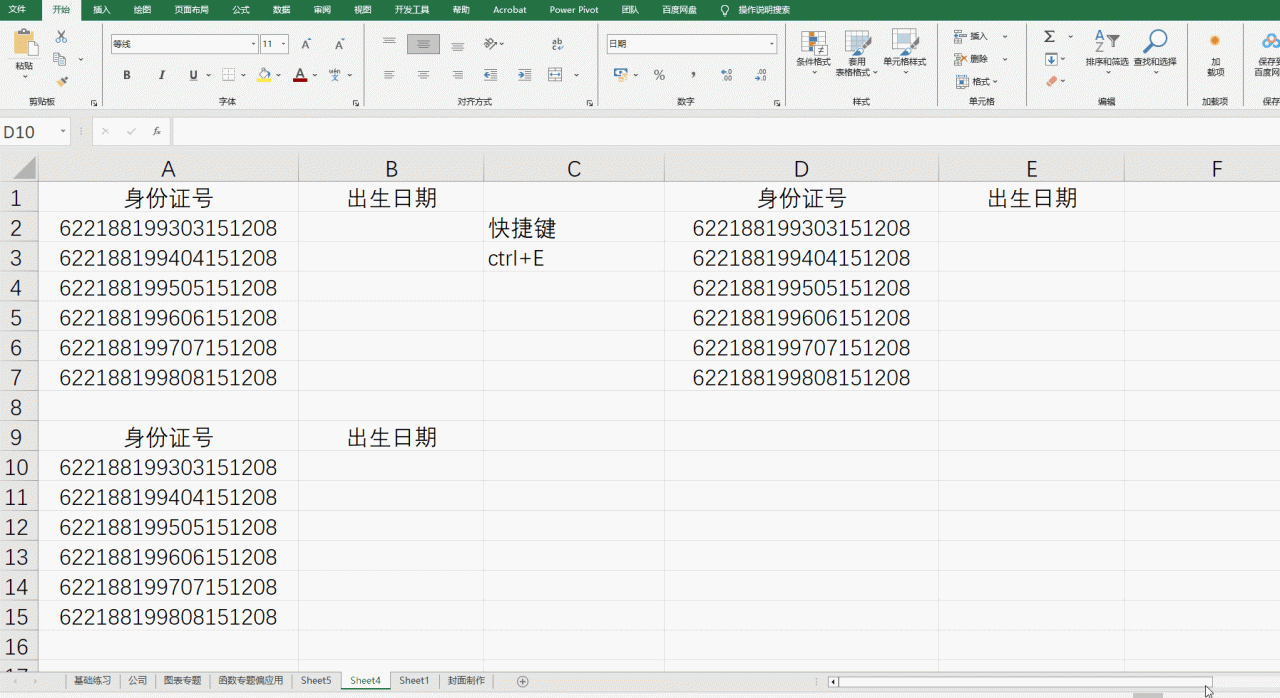Click the increase decimal icon
1280x698 pixels.
pyautogui.click(x=727, y=75)
